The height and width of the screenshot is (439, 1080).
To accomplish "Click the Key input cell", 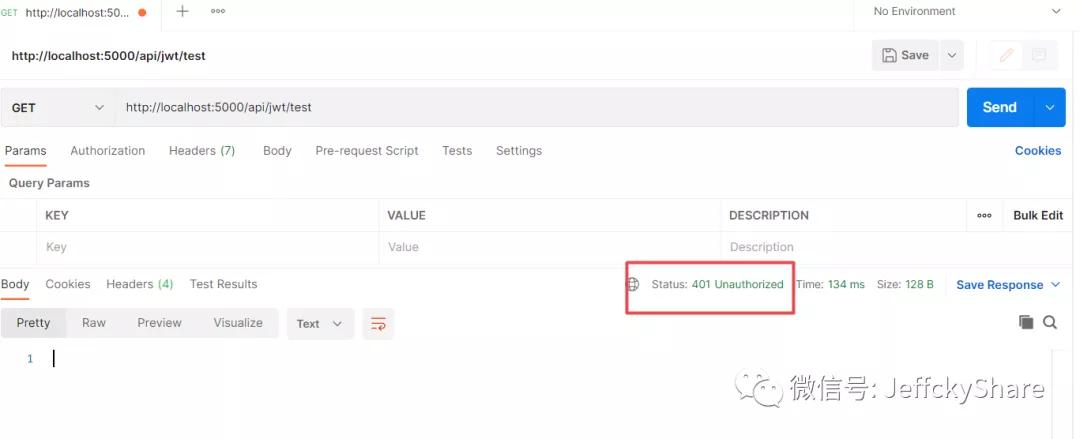I will click(207, 247).
